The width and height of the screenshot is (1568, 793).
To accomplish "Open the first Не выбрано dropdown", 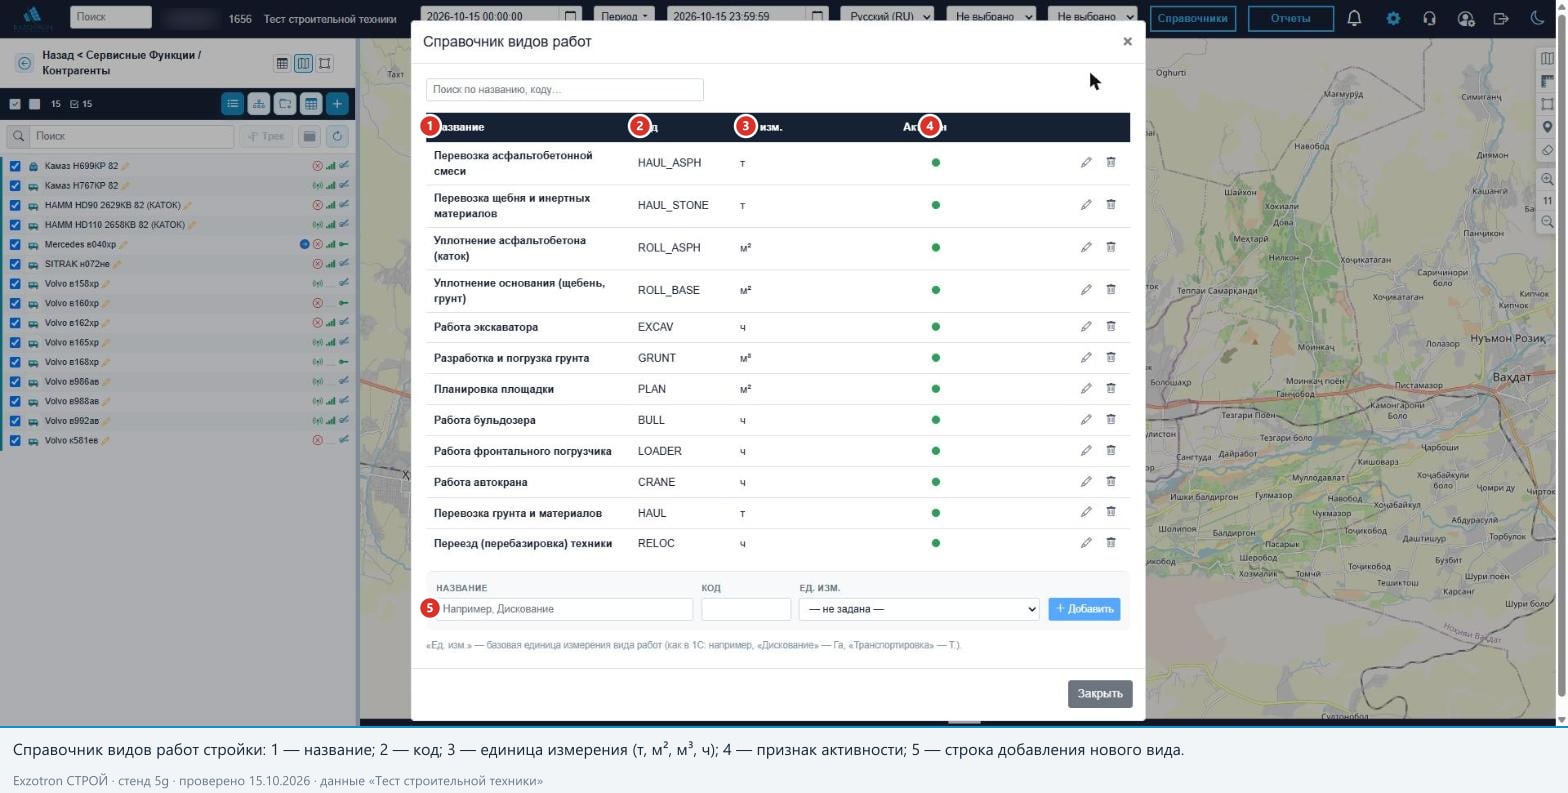I will [x=992, y=17].
